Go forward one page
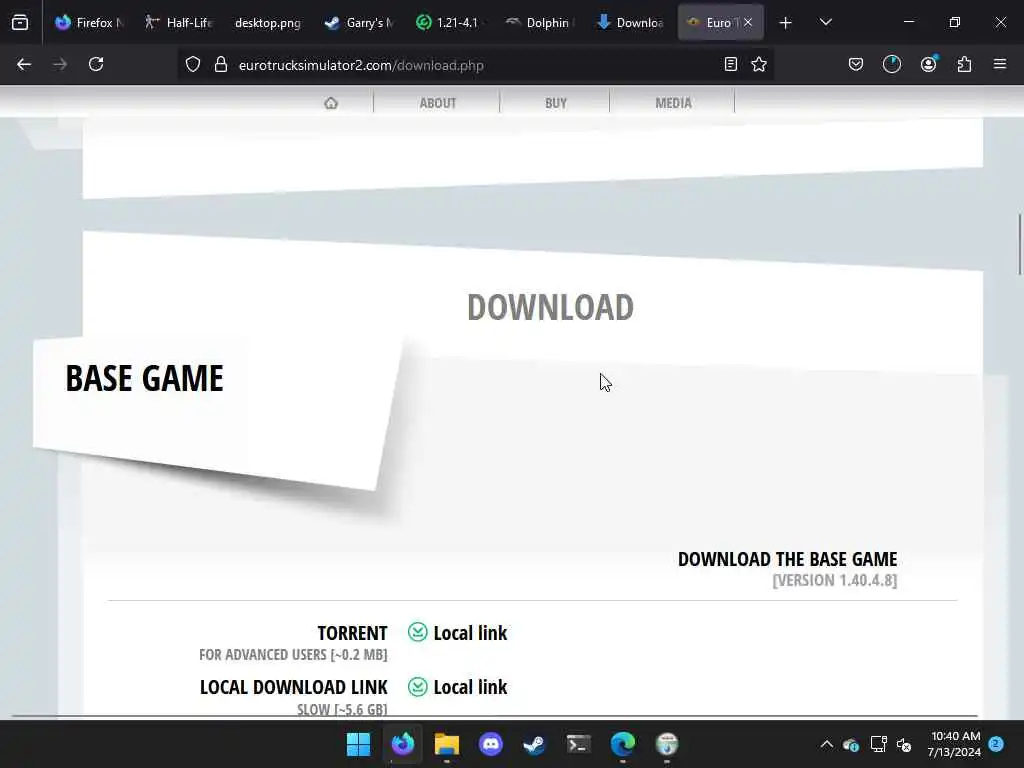The width and height of the screenshot is (1024, 768). tap(59, 65)
